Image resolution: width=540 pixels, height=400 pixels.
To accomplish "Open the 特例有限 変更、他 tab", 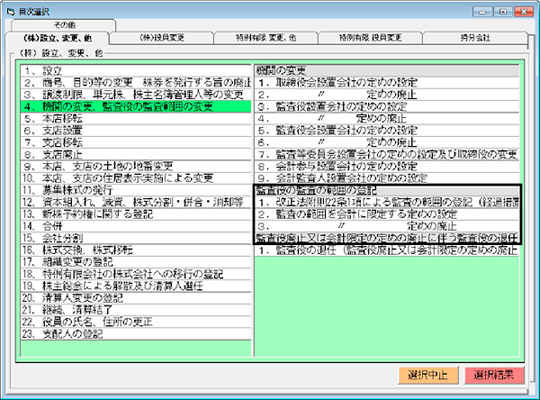I will (x=266, y=38).
